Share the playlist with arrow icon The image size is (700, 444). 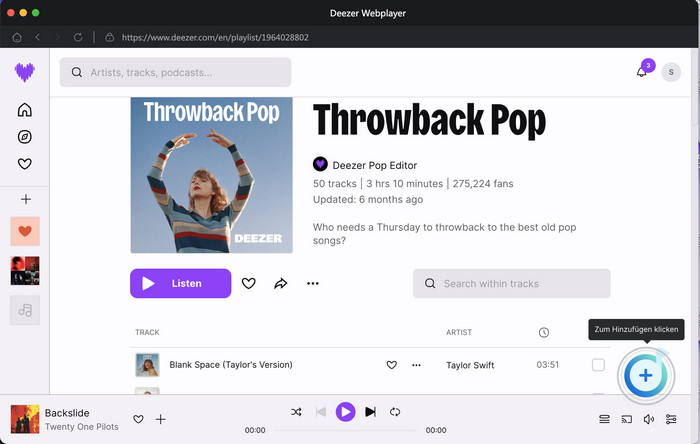tap(280, 283)
